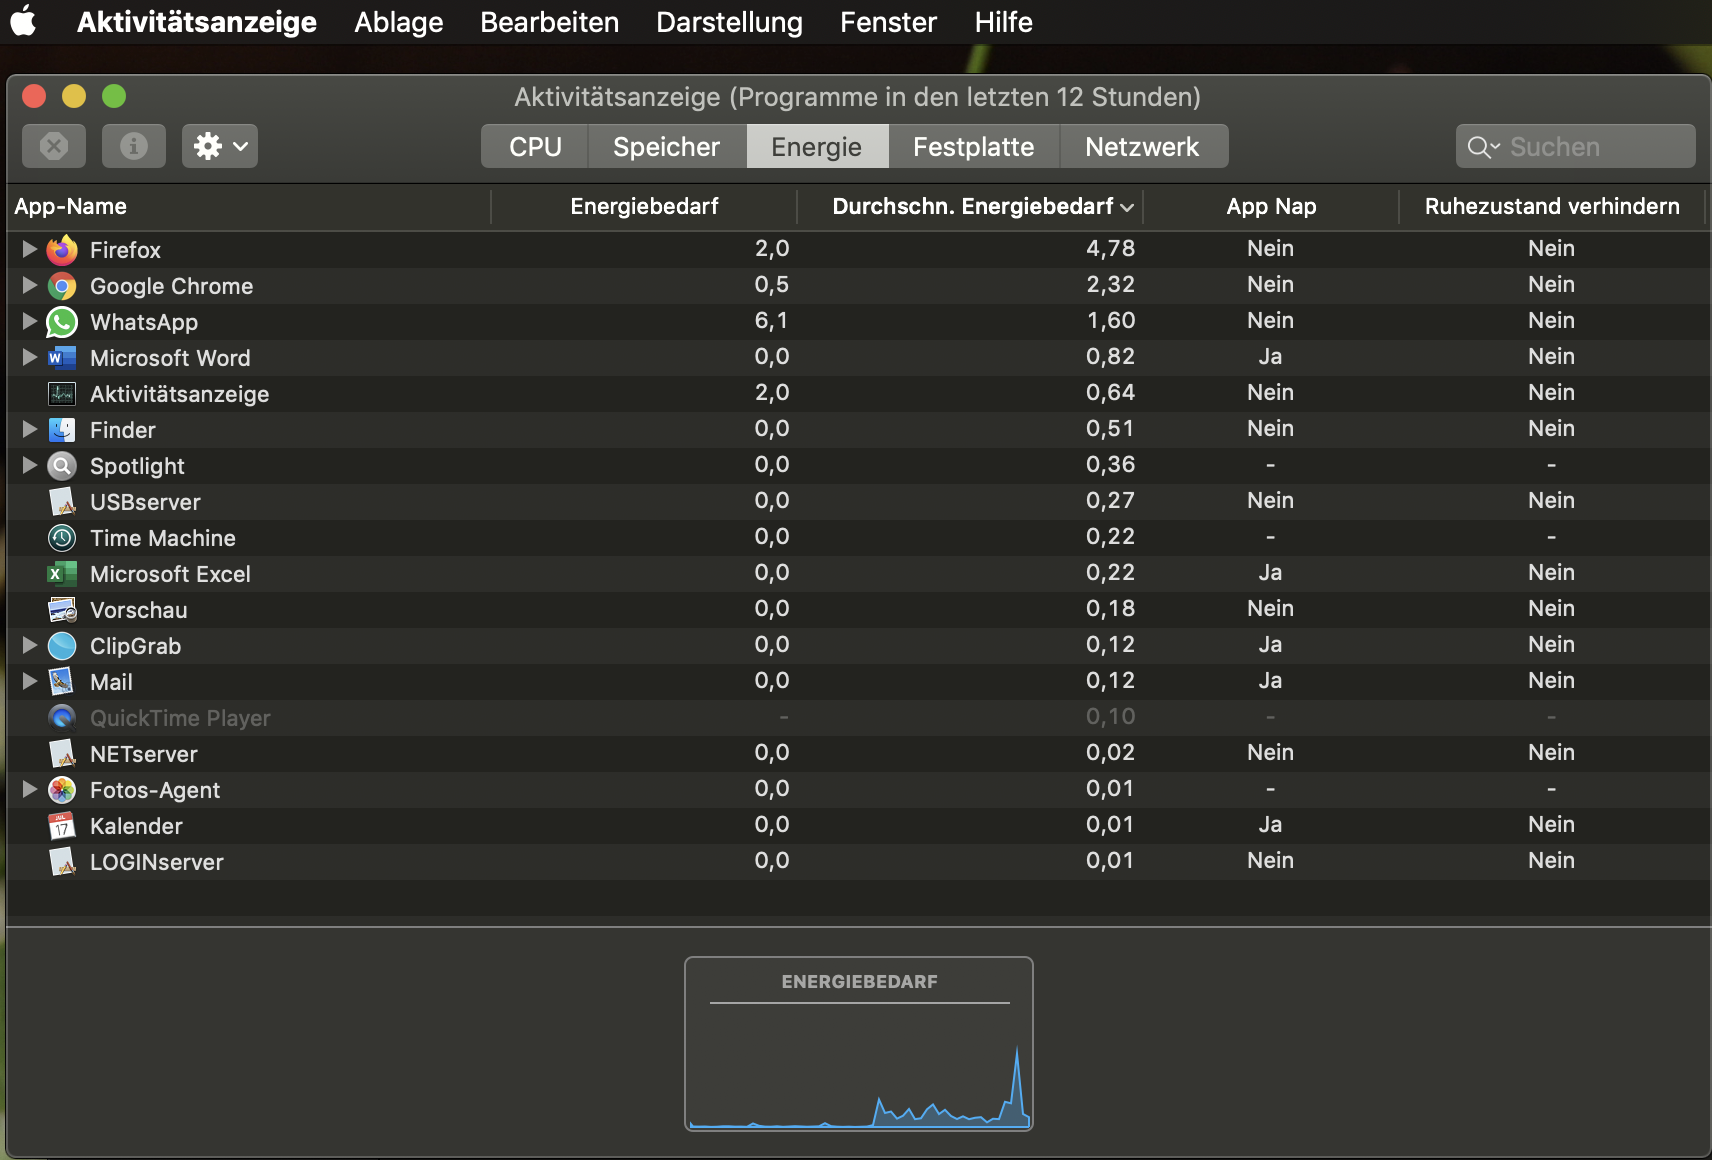Click the Energiebedarf graph
This screenshot has height=1160, width=1712.
coord(859,1044)
